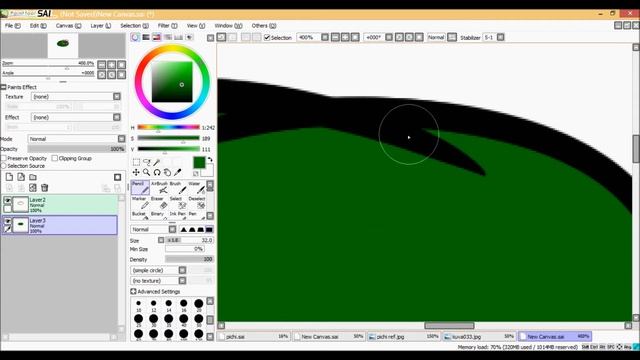Open the Layer menu
The width and height of the screenshot is (640, 360).
100,26
